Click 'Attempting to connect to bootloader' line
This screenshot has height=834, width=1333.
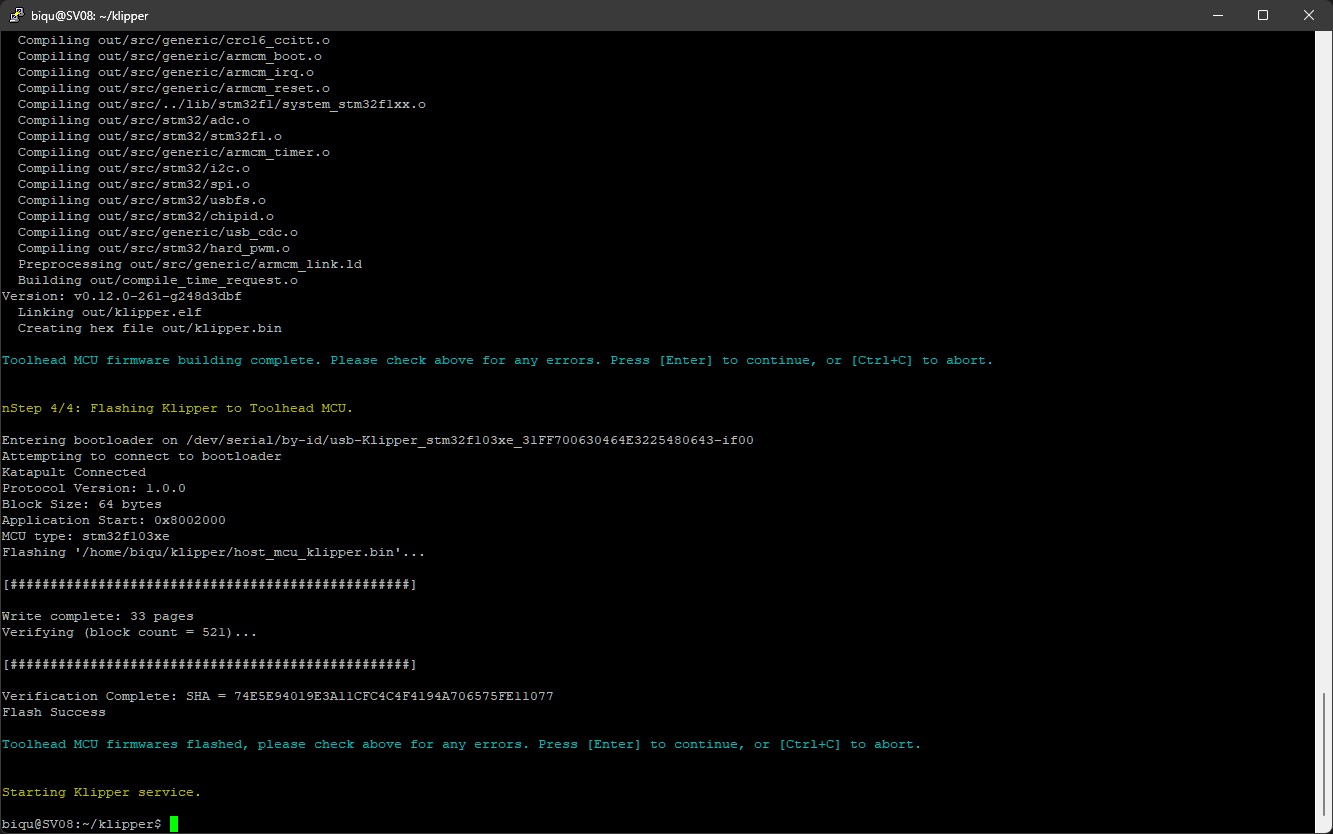coord(141,456)
